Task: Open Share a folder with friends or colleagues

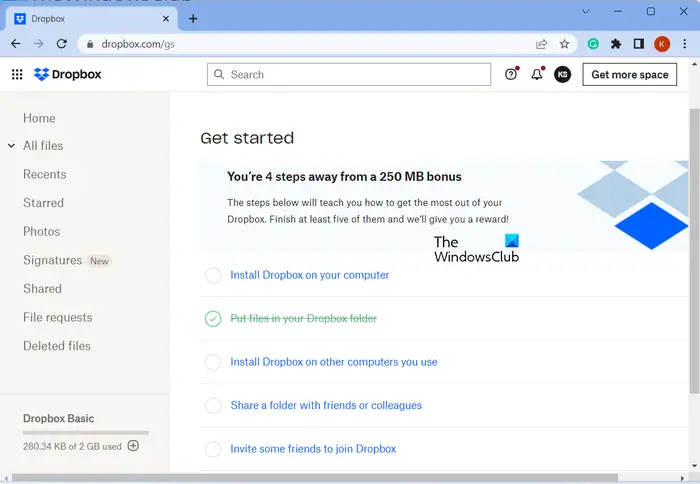Action: 326,405
